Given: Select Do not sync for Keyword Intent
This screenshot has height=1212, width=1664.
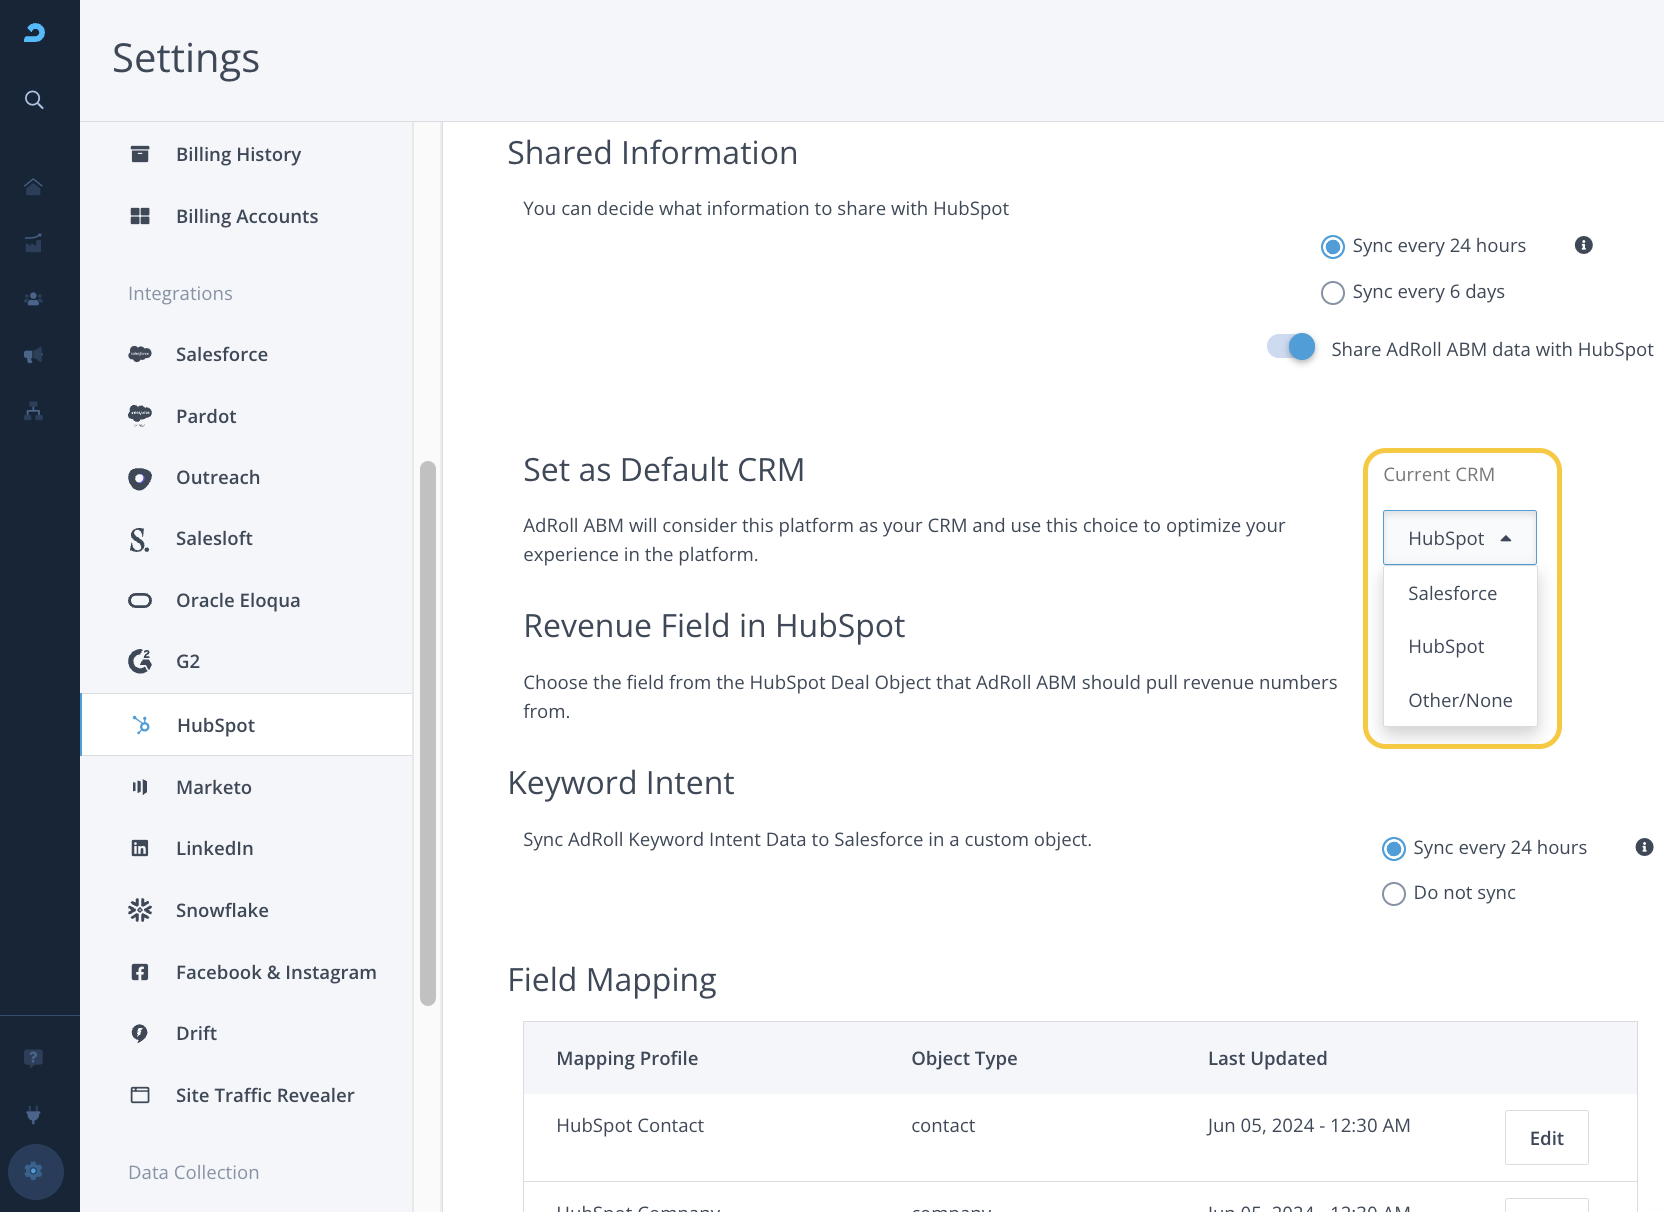Looking at the screenshot, I should coord(1393,893).
